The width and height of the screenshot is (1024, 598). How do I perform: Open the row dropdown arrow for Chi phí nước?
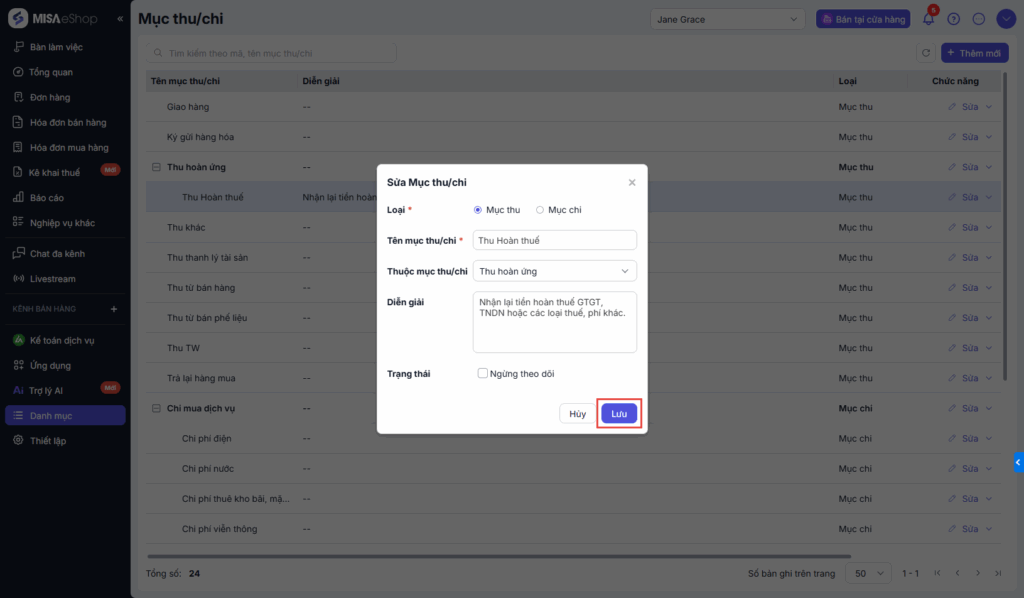coord(989,469)
